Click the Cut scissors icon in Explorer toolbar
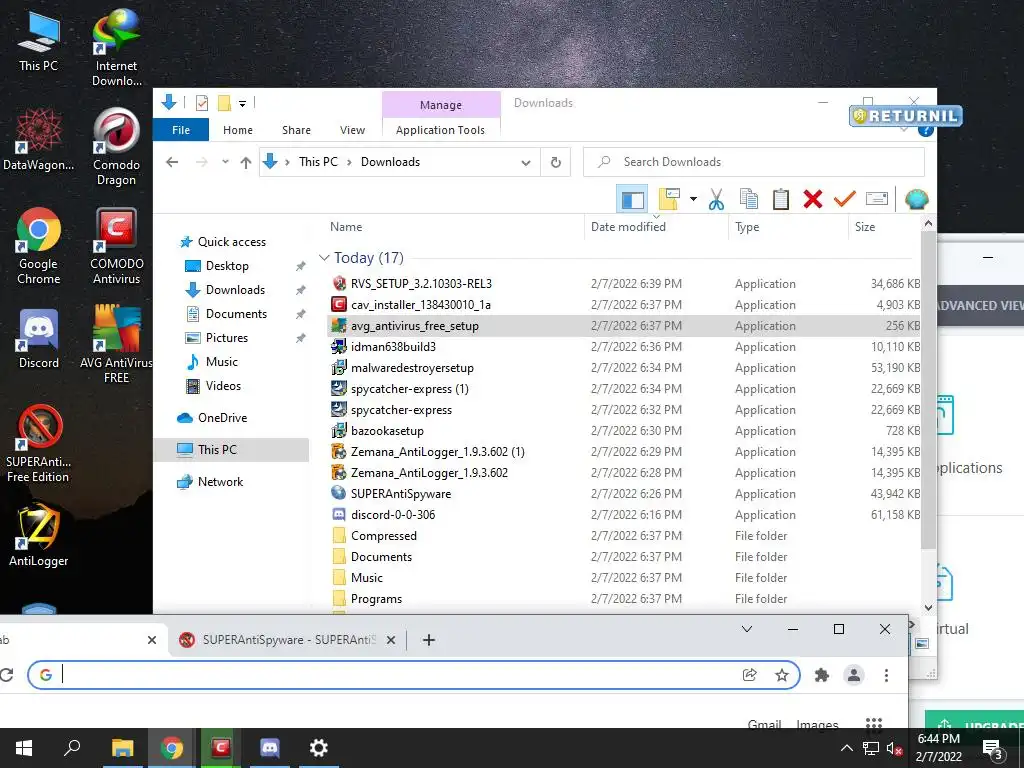 716,199
